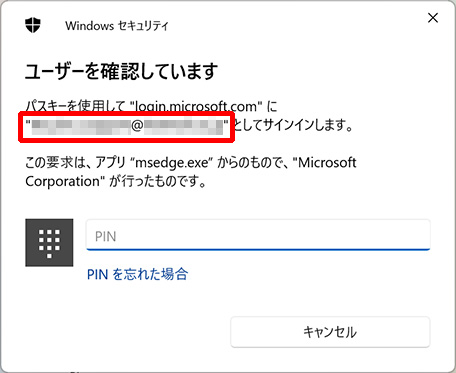456x373 pixels.
Task: Click the Windows セキュリティ title text
Action: point(117,26)
